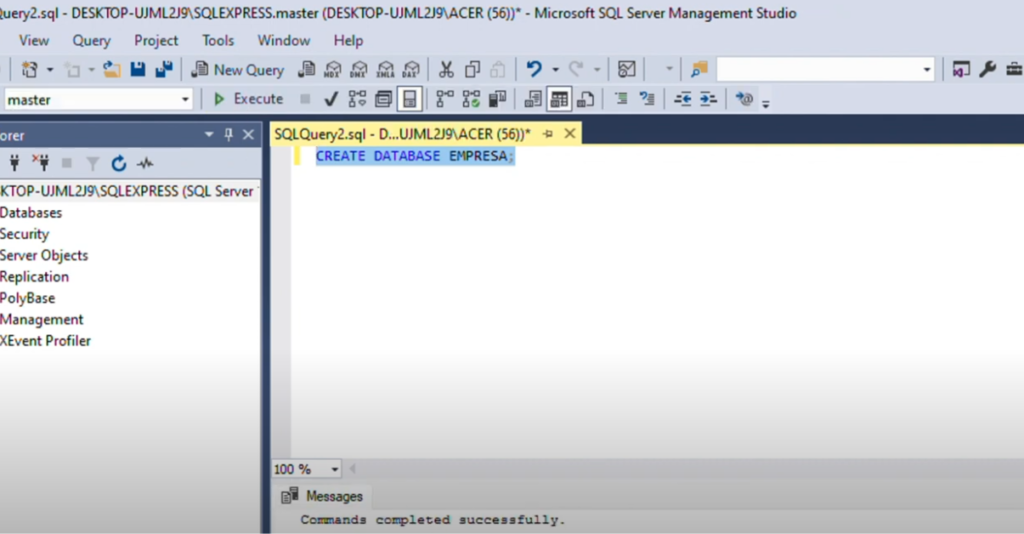This screenshot has width=1024, height=534.
Task: Click the Find in Files icon
Action: 699,69
